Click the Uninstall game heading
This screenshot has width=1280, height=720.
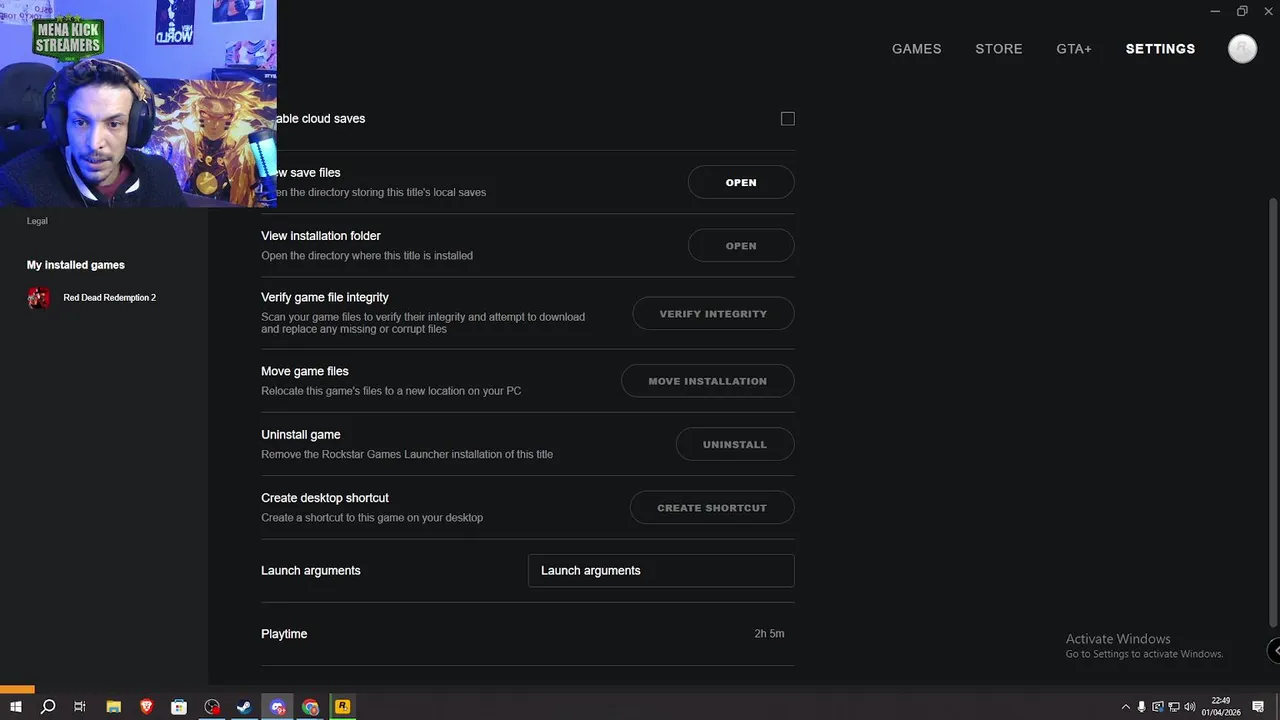coord(301,435)
